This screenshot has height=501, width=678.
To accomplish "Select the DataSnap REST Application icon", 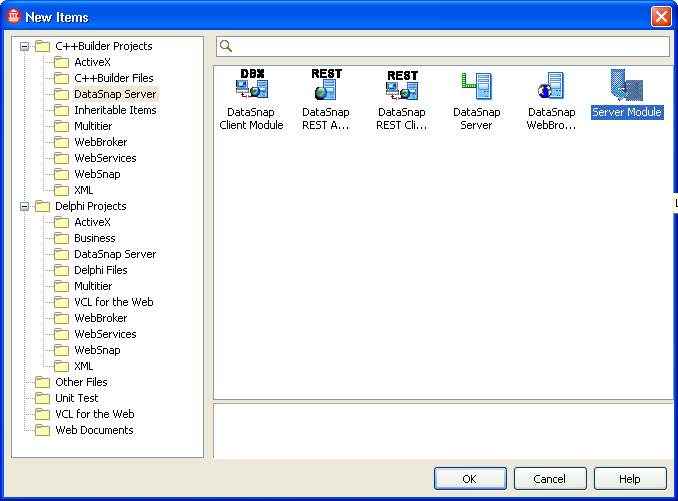I will click(x=326, y=84).
